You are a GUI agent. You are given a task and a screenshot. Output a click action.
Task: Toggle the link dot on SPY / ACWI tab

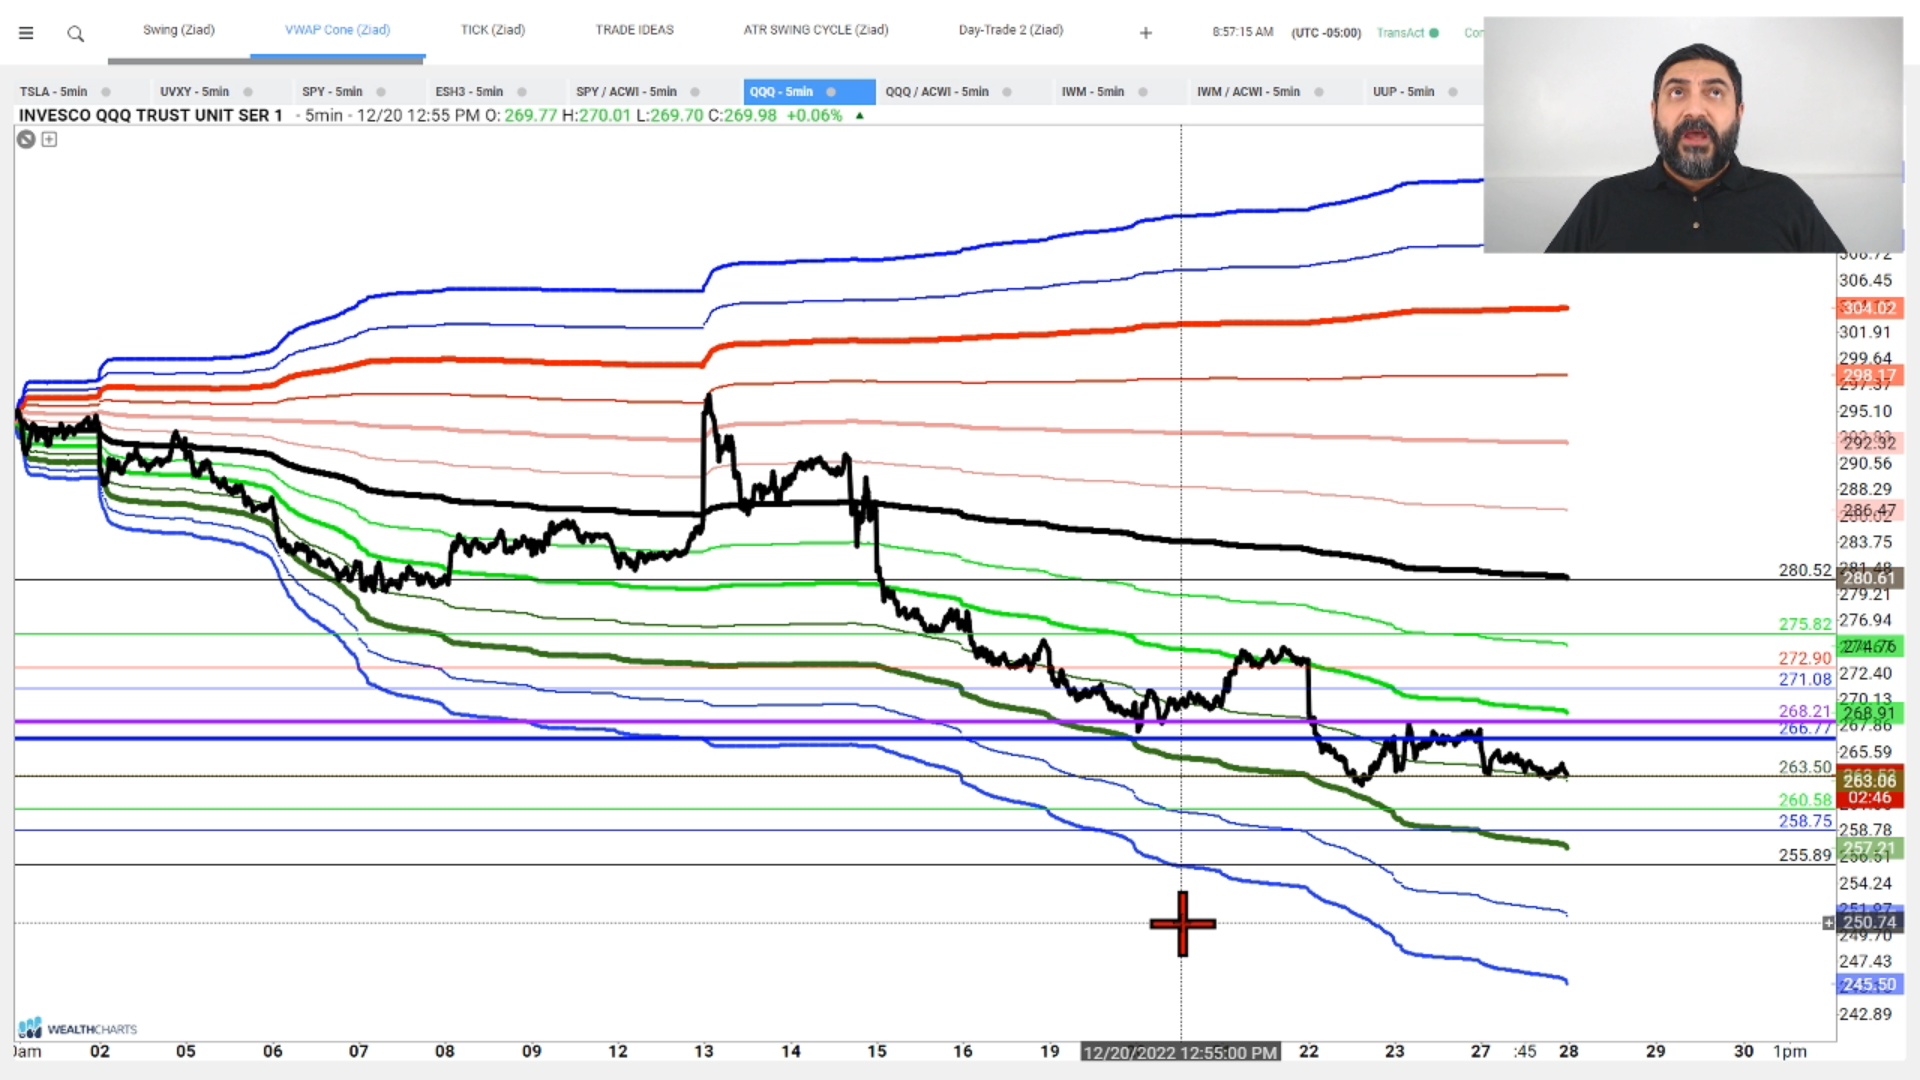695,92
